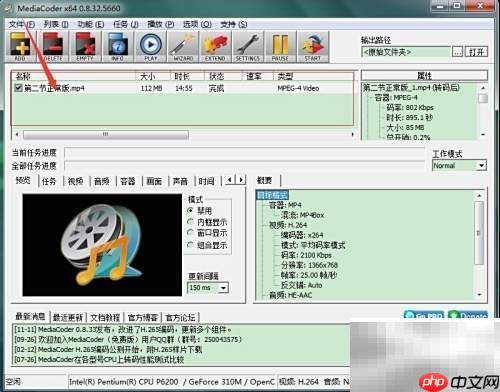This screenshot has width=500, height=392.
Task: Open the SETTINGS wrench icon
Action: (x=248, y=46)
